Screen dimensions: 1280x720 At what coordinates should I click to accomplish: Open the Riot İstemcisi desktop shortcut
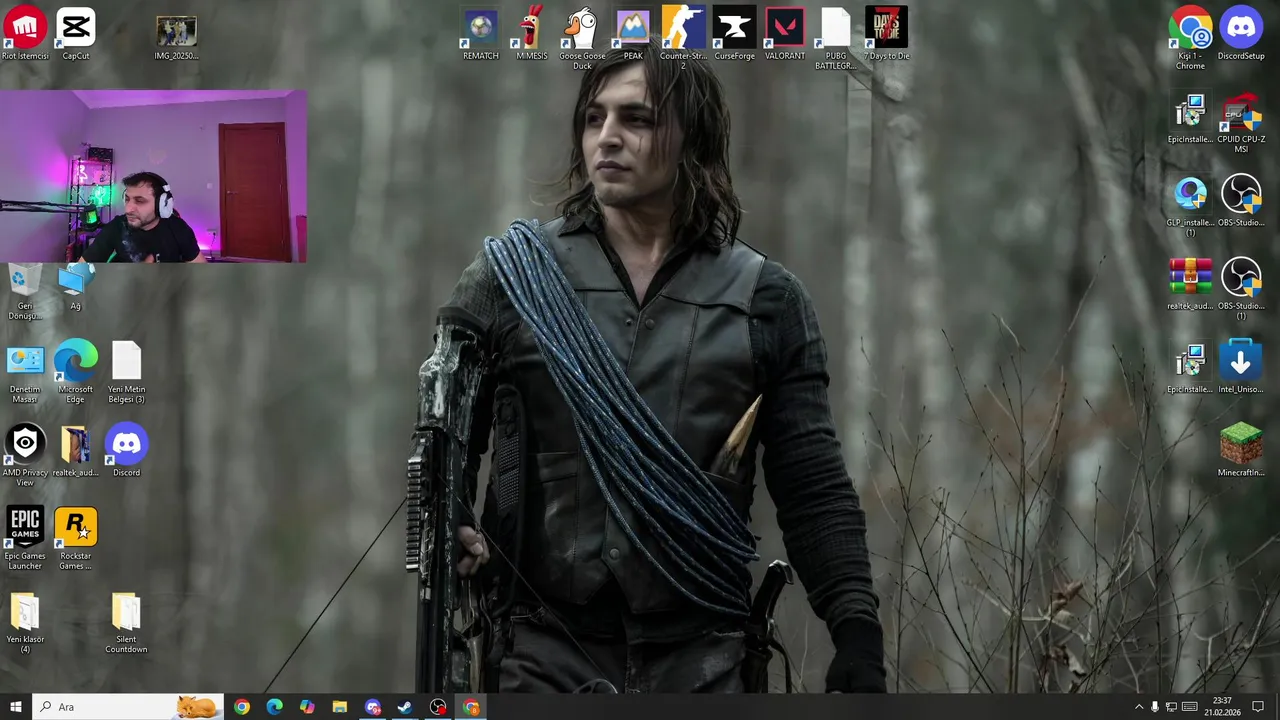click(x=25, y=33)
